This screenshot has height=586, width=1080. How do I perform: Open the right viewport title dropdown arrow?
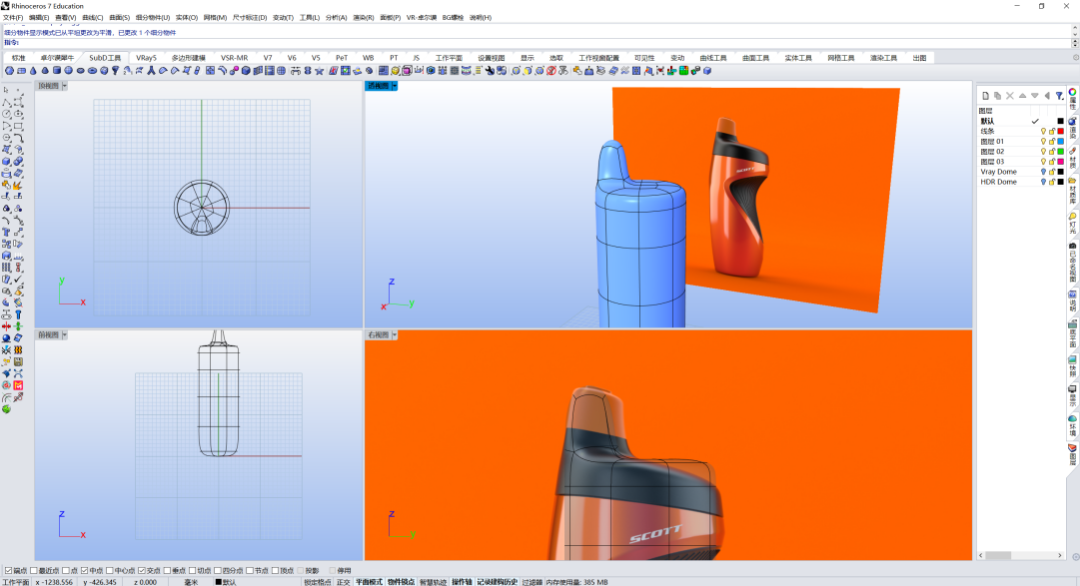[x=395, y=335]
